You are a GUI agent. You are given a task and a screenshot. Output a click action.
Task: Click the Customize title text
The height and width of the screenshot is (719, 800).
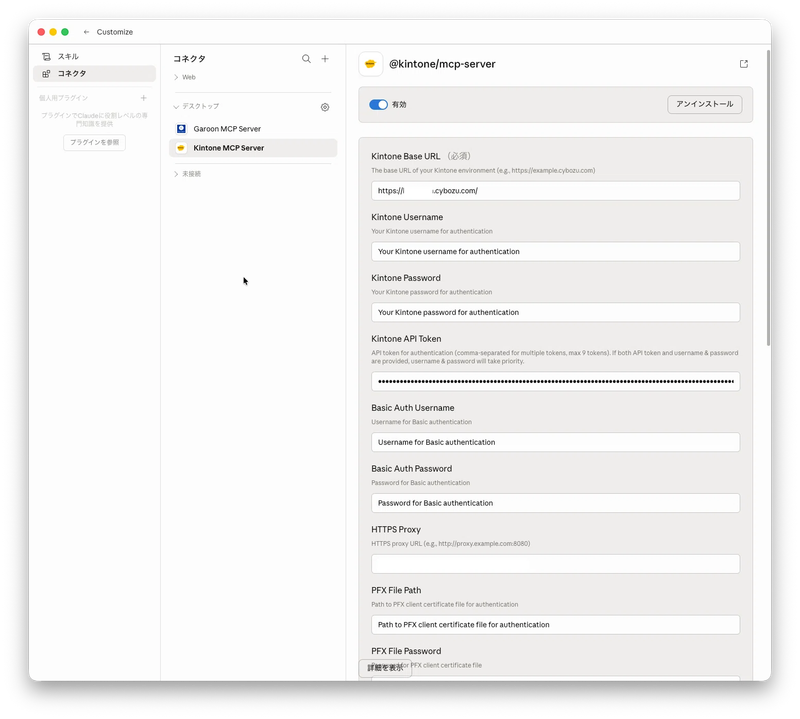[115, 32]
